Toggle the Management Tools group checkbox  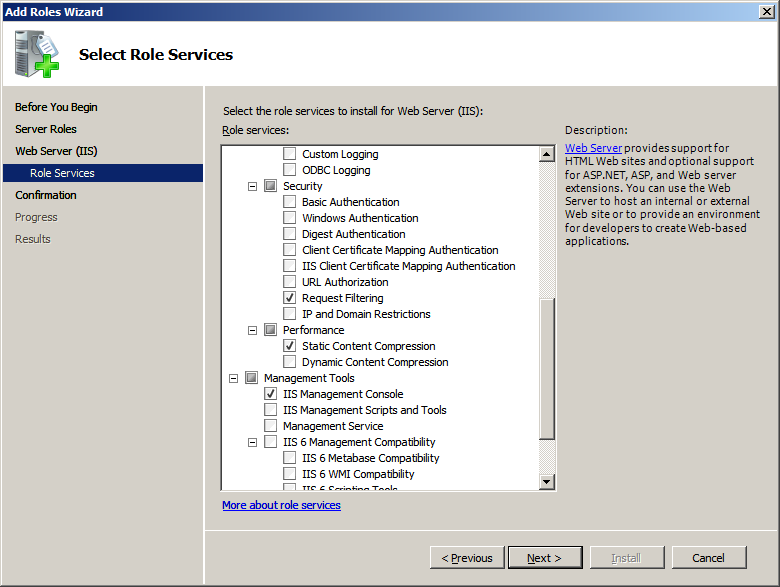[x=252, y=378]
